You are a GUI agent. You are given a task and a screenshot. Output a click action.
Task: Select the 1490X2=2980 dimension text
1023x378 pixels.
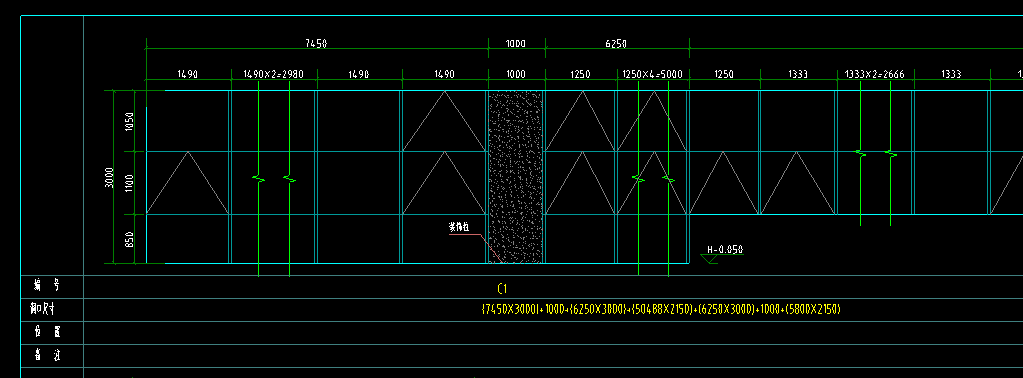[x=273, y=74]
